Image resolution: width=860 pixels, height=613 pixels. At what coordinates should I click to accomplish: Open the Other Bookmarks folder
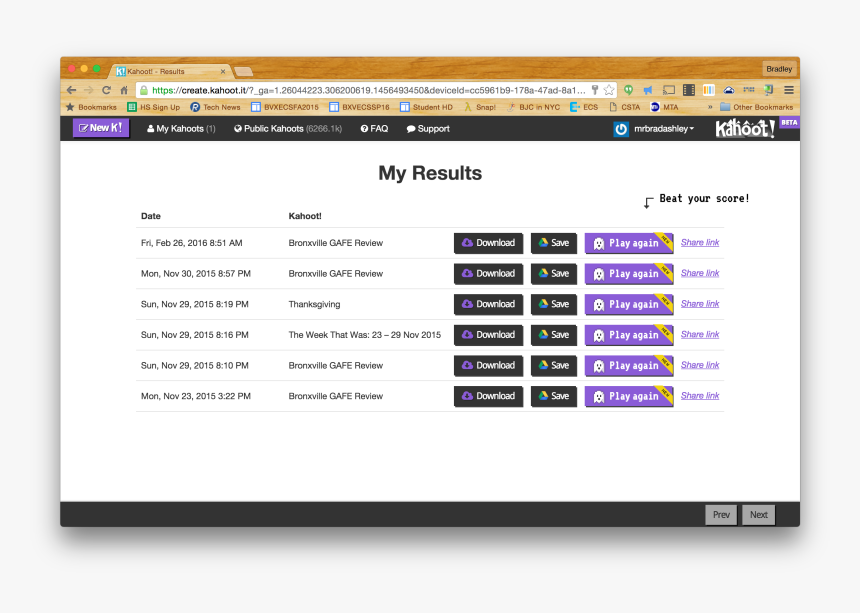click(756, 107)
